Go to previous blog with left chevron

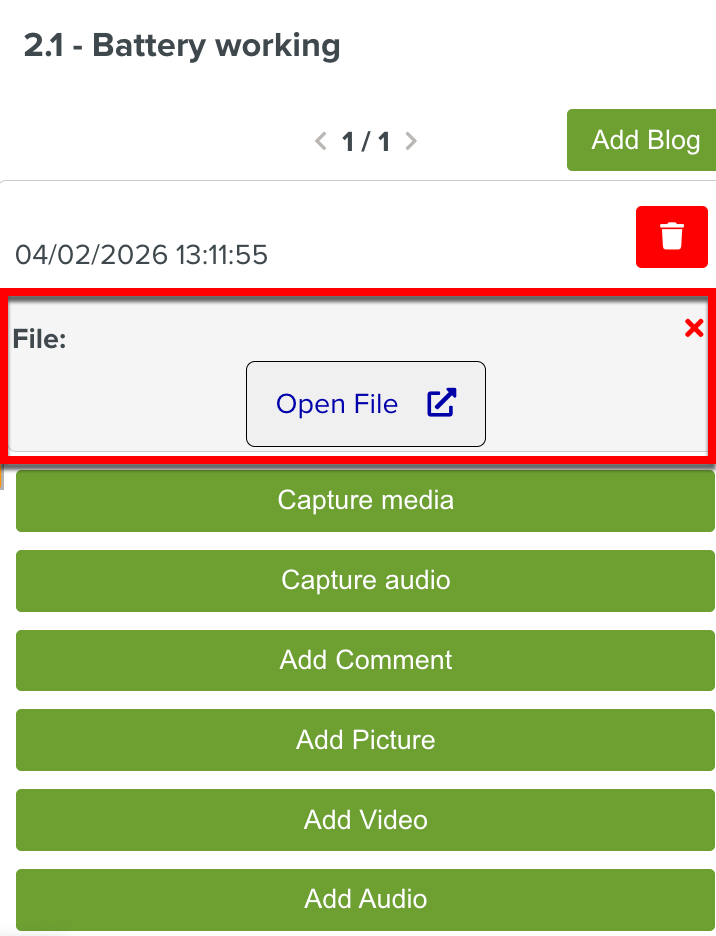pos(321,141)
